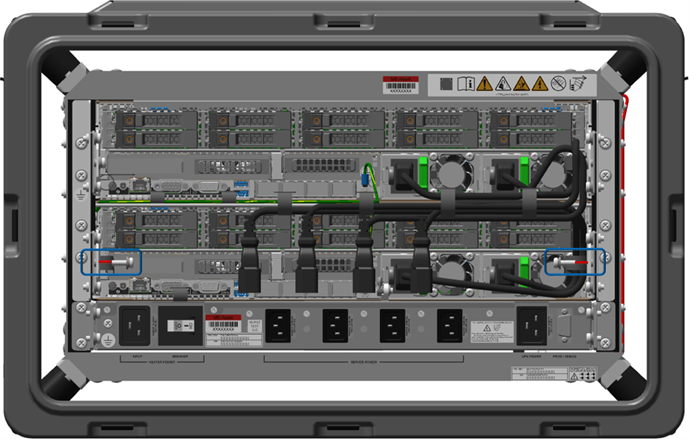The image size is (689, 439).
Task: Click the dark square icon on warning label
Action: click(x=446, y=84)
